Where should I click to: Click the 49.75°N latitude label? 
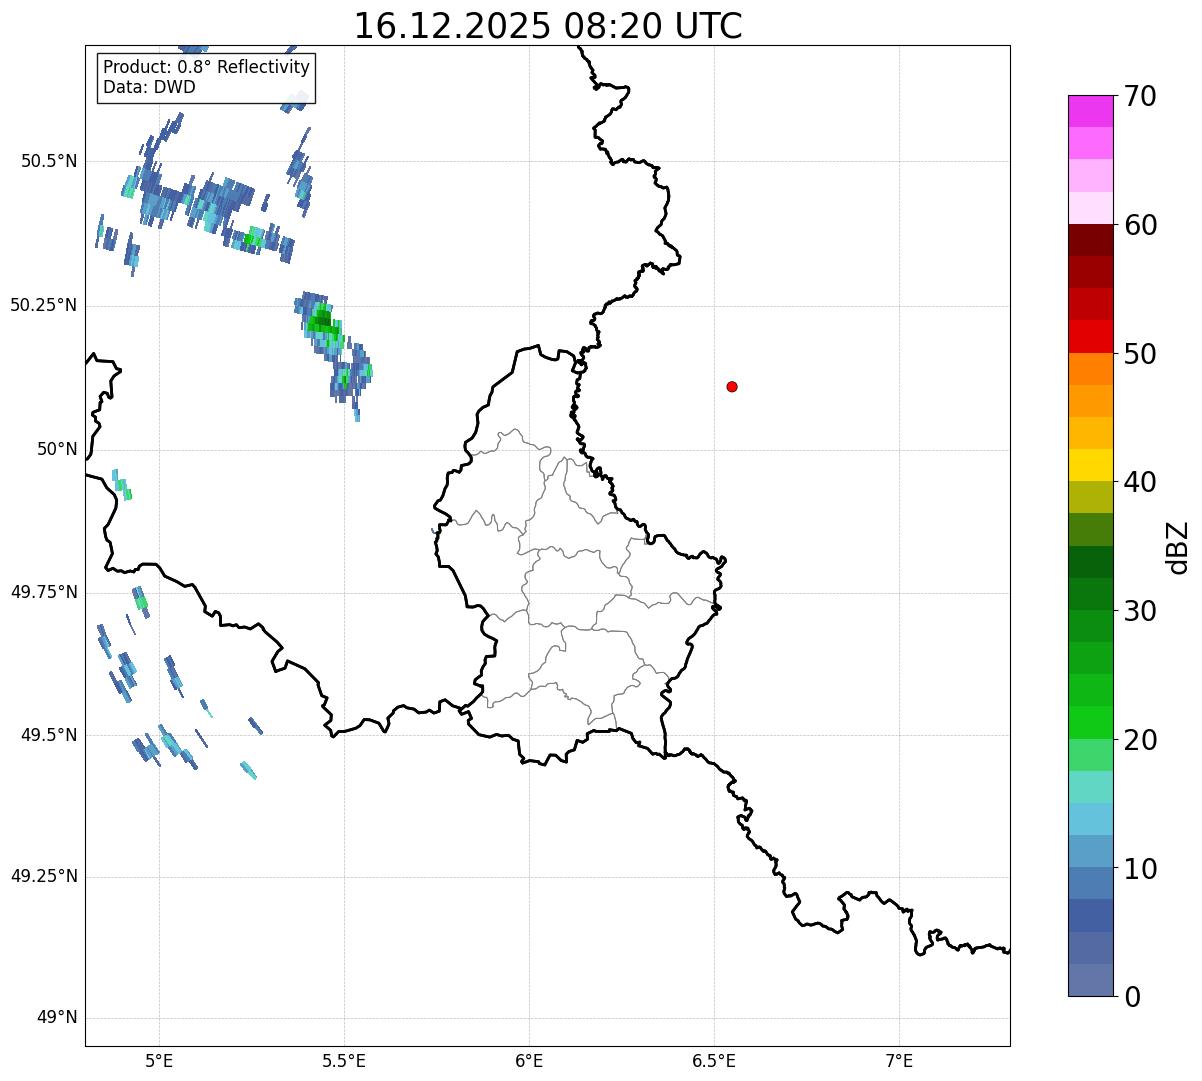(44, 592)
